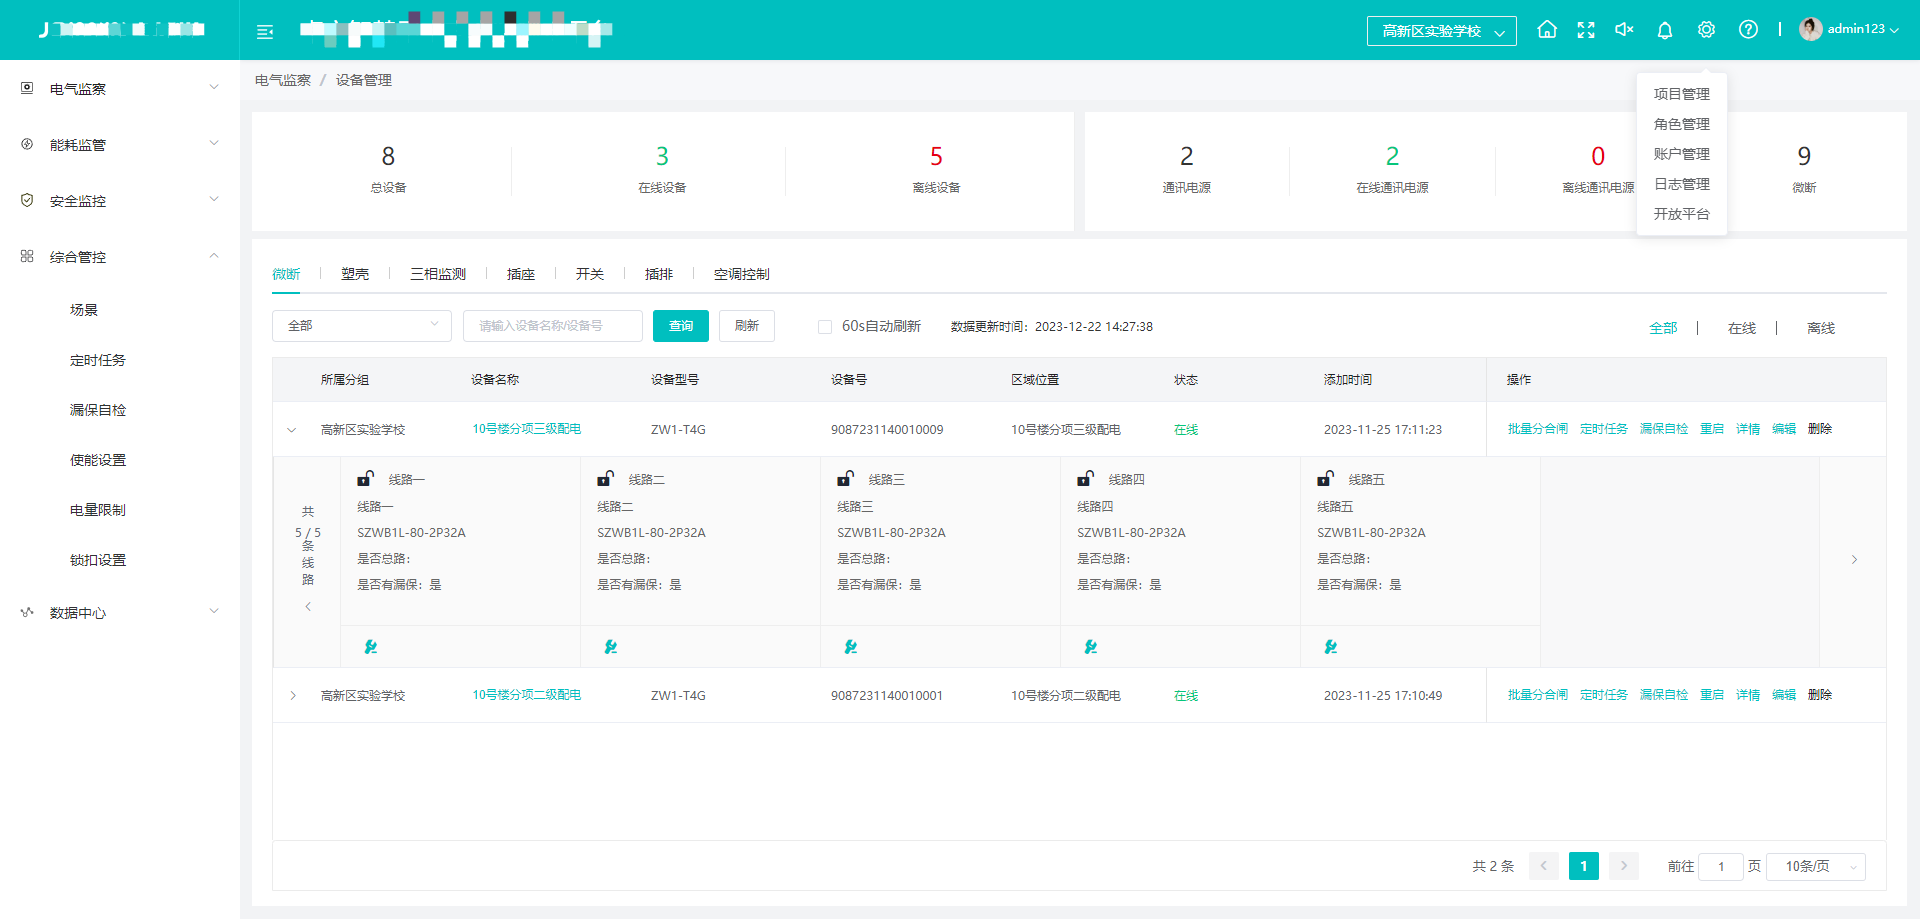The width and height of the screenshot is (1920, 919).
Task: Click the 查询 search button
Action: click(x=681, y=326)
